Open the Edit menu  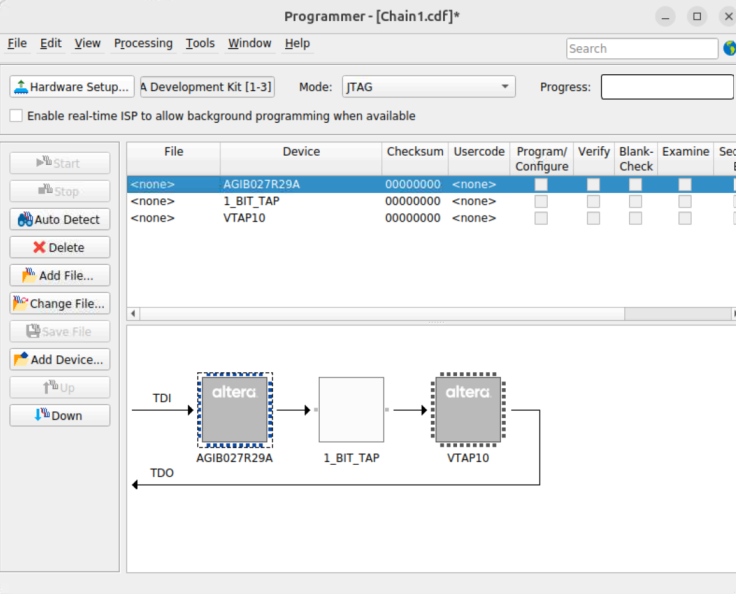click(x=51, y=43)
